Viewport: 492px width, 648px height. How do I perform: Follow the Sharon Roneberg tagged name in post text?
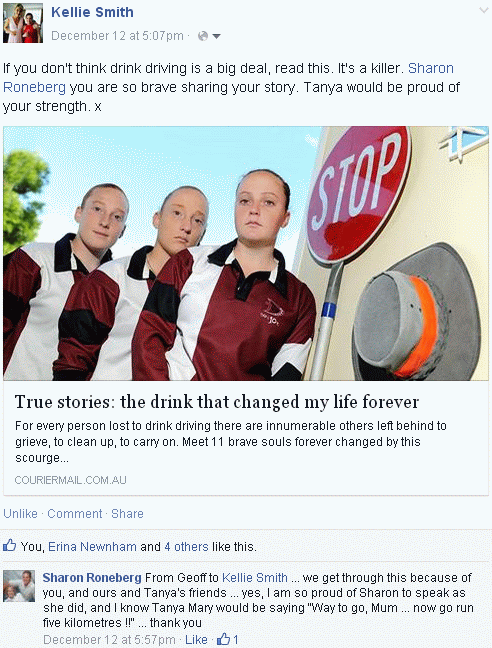click(x=228, y=78)
